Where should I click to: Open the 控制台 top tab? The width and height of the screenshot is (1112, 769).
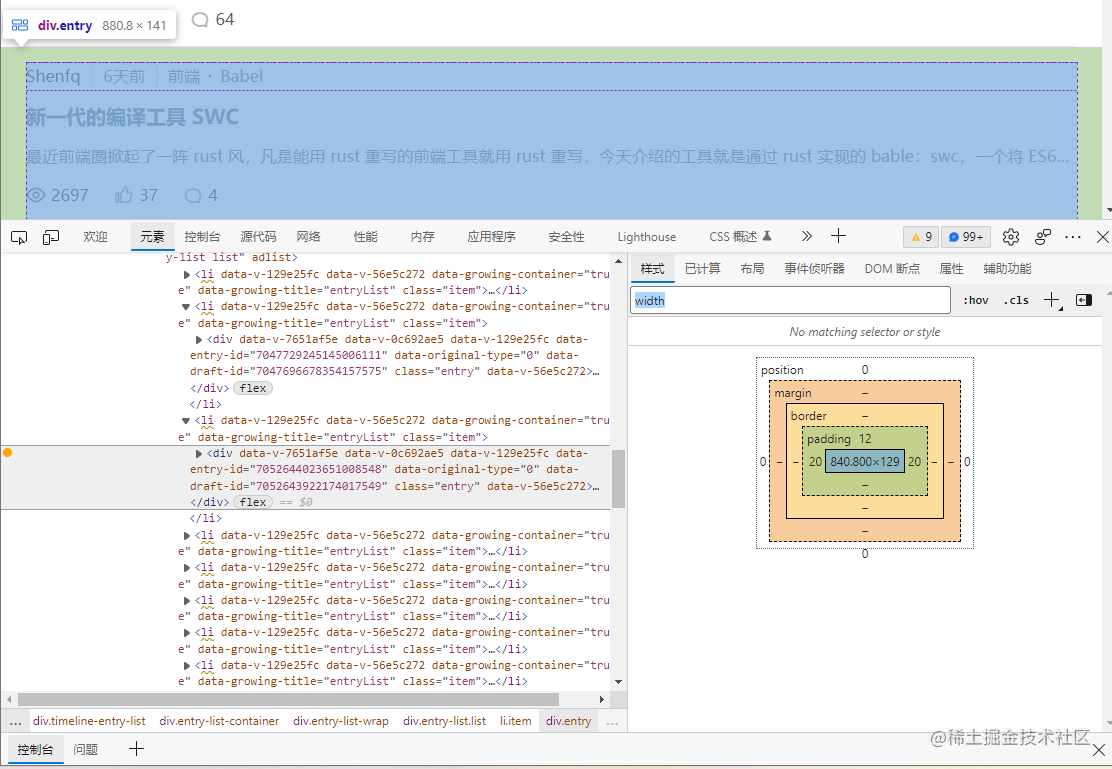[x=202, y=237]
